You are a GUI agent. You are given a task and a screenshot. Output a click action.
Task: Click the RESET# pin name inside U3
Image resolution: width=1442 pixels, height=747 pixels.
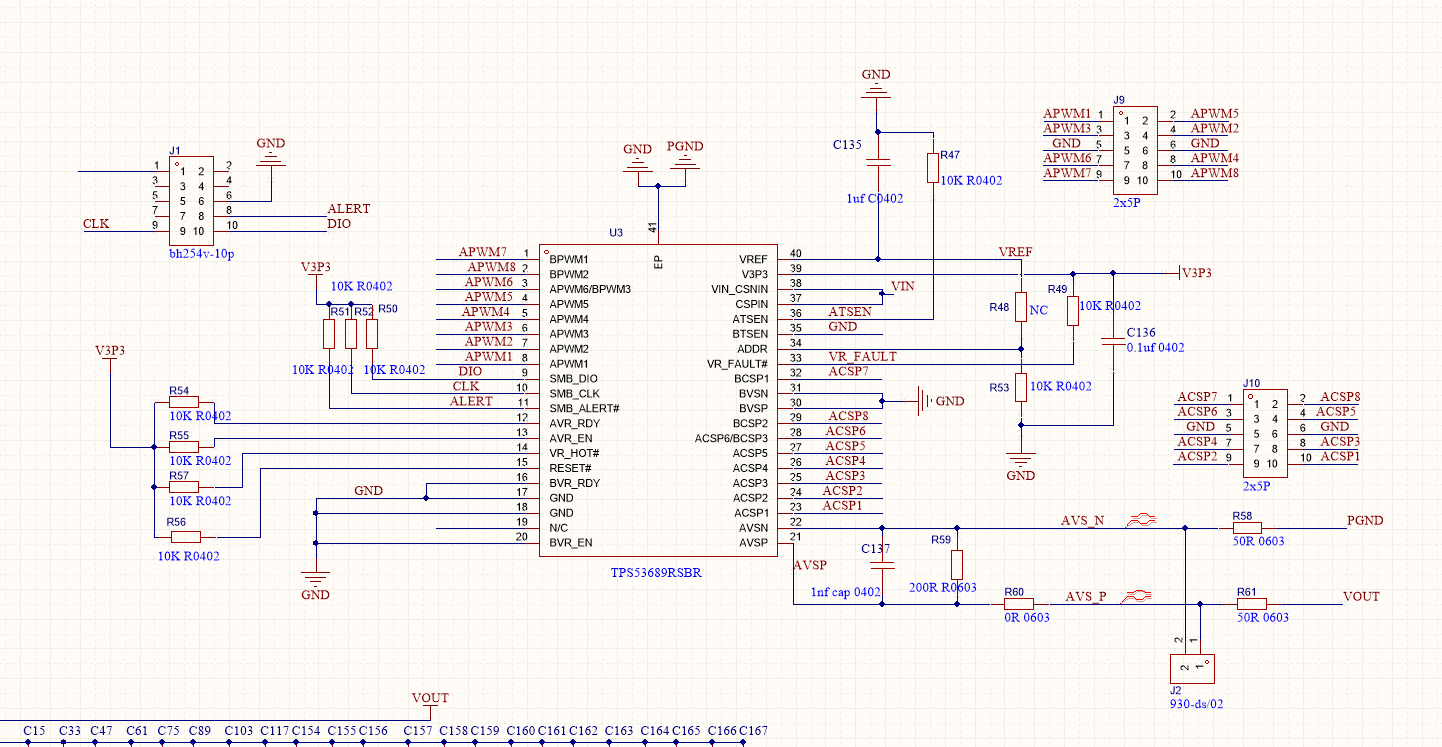click(x=569, y=468)
